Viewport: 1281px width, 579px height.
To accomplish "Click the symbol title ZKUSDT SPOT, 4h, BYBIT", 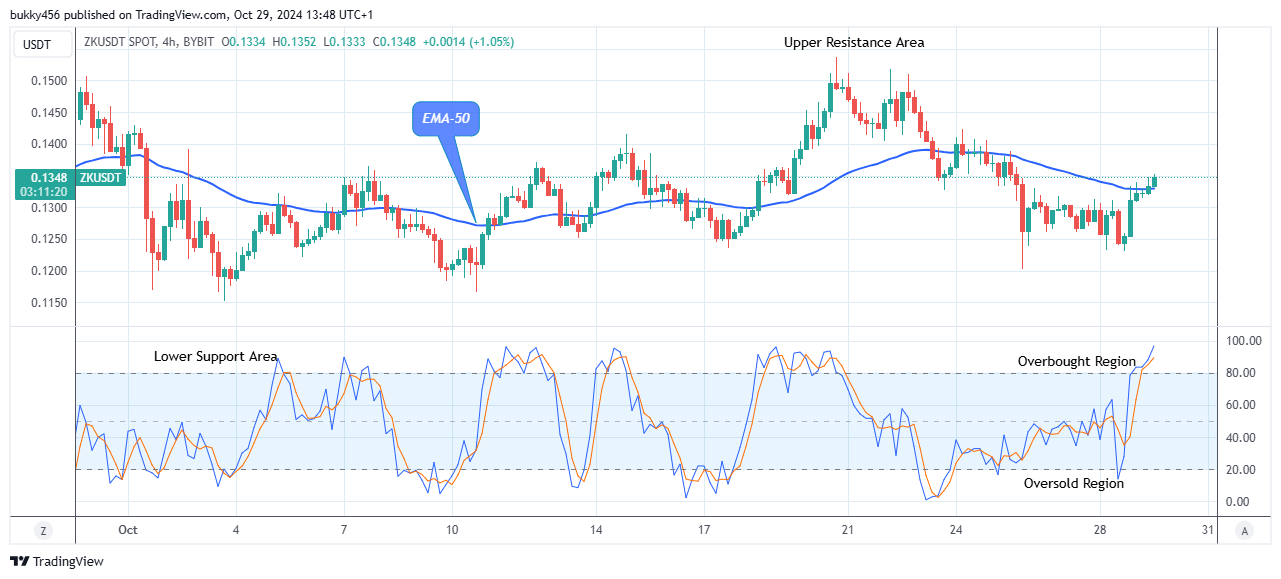I will pos(150,42).
